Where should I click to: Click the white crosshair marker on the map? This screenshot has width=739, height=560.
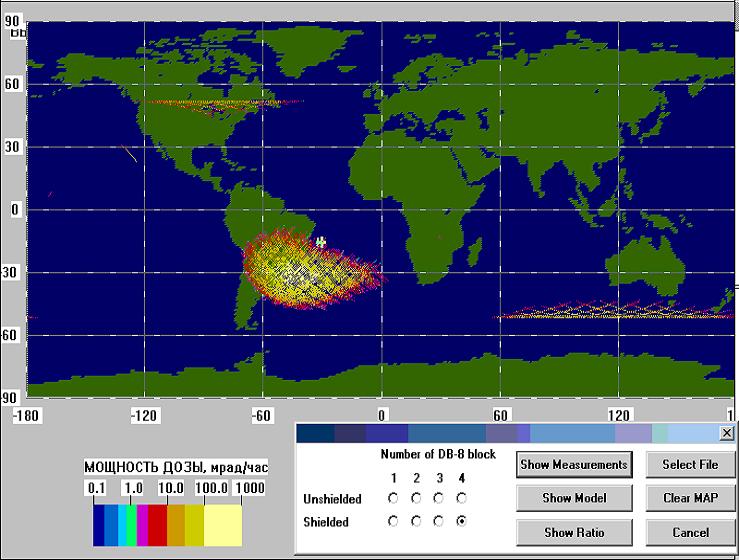tap(321, 242)
